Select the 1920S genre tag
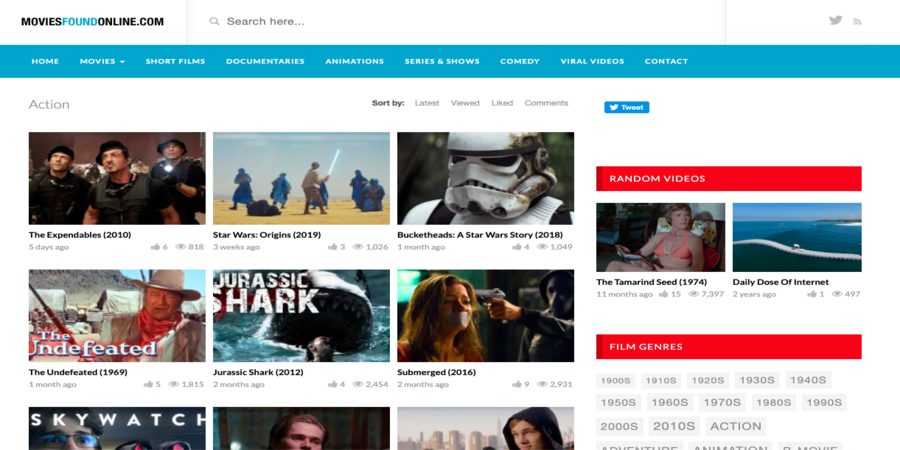The image size is (900, 450). click(708, 381)
